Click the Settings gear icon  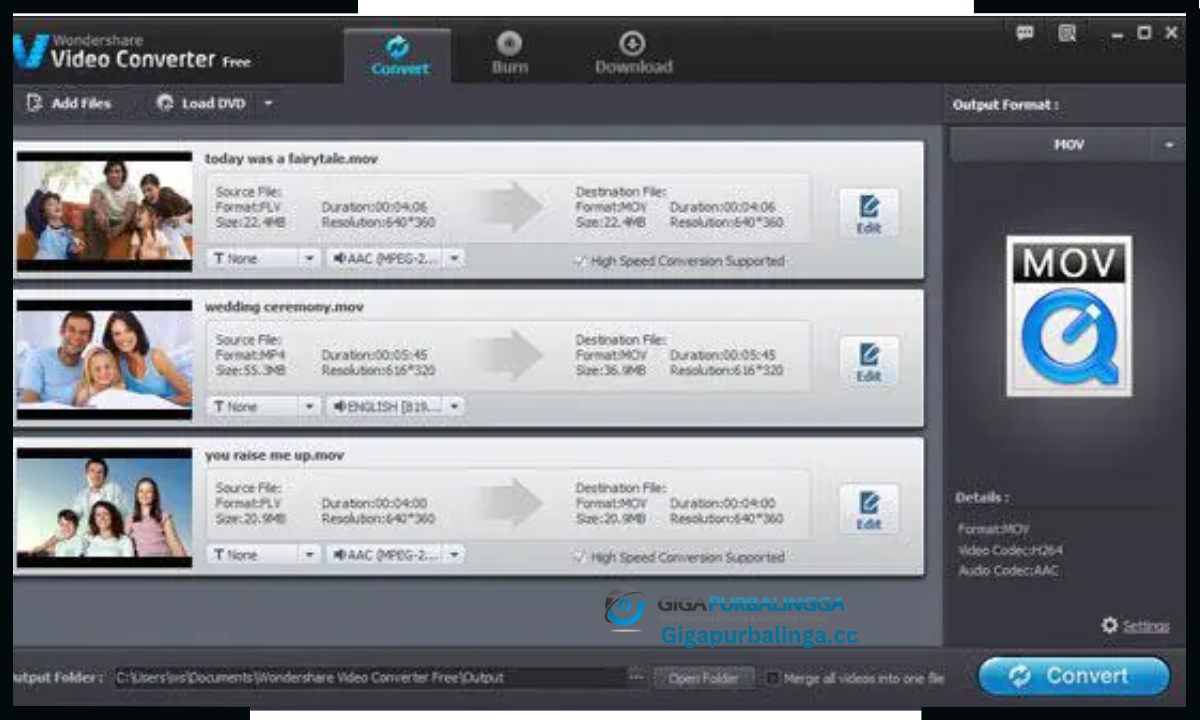click(1109, 625)
